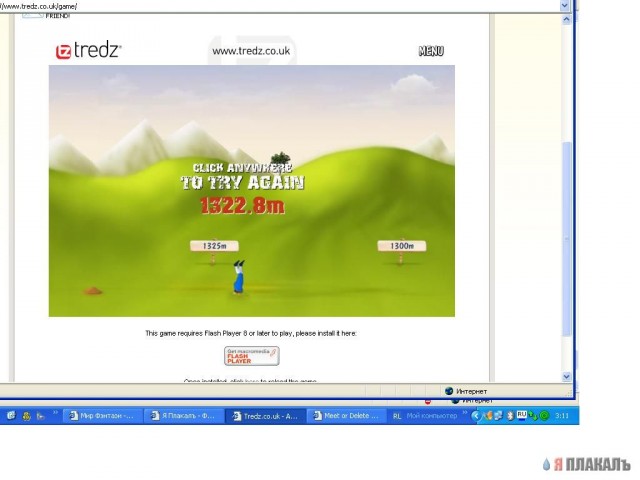Viewport: 640px width, 480px height.
Task: Click the Bluetooth tray icon
Action: 510,416
